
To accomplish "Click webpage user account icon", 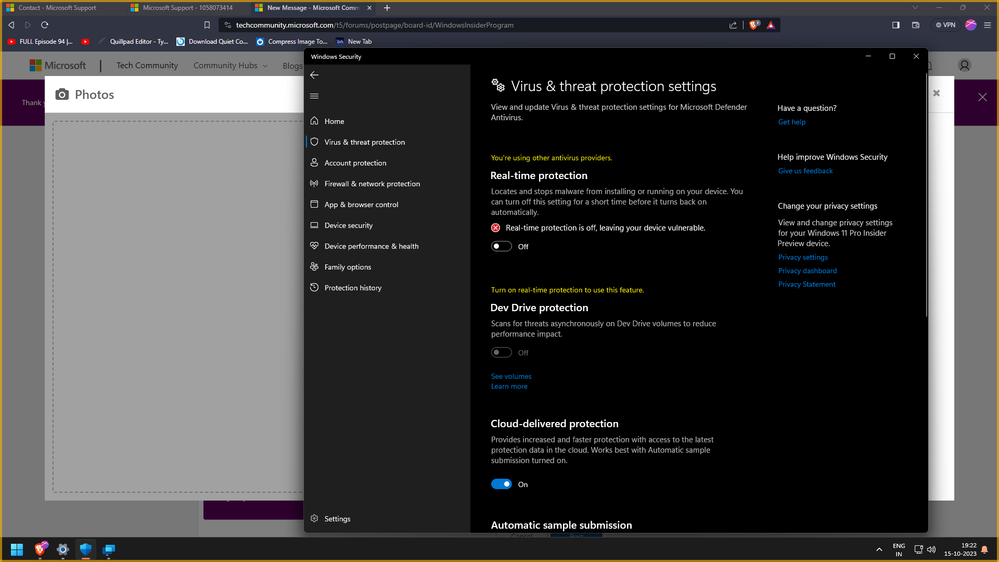I will point(965,66).
